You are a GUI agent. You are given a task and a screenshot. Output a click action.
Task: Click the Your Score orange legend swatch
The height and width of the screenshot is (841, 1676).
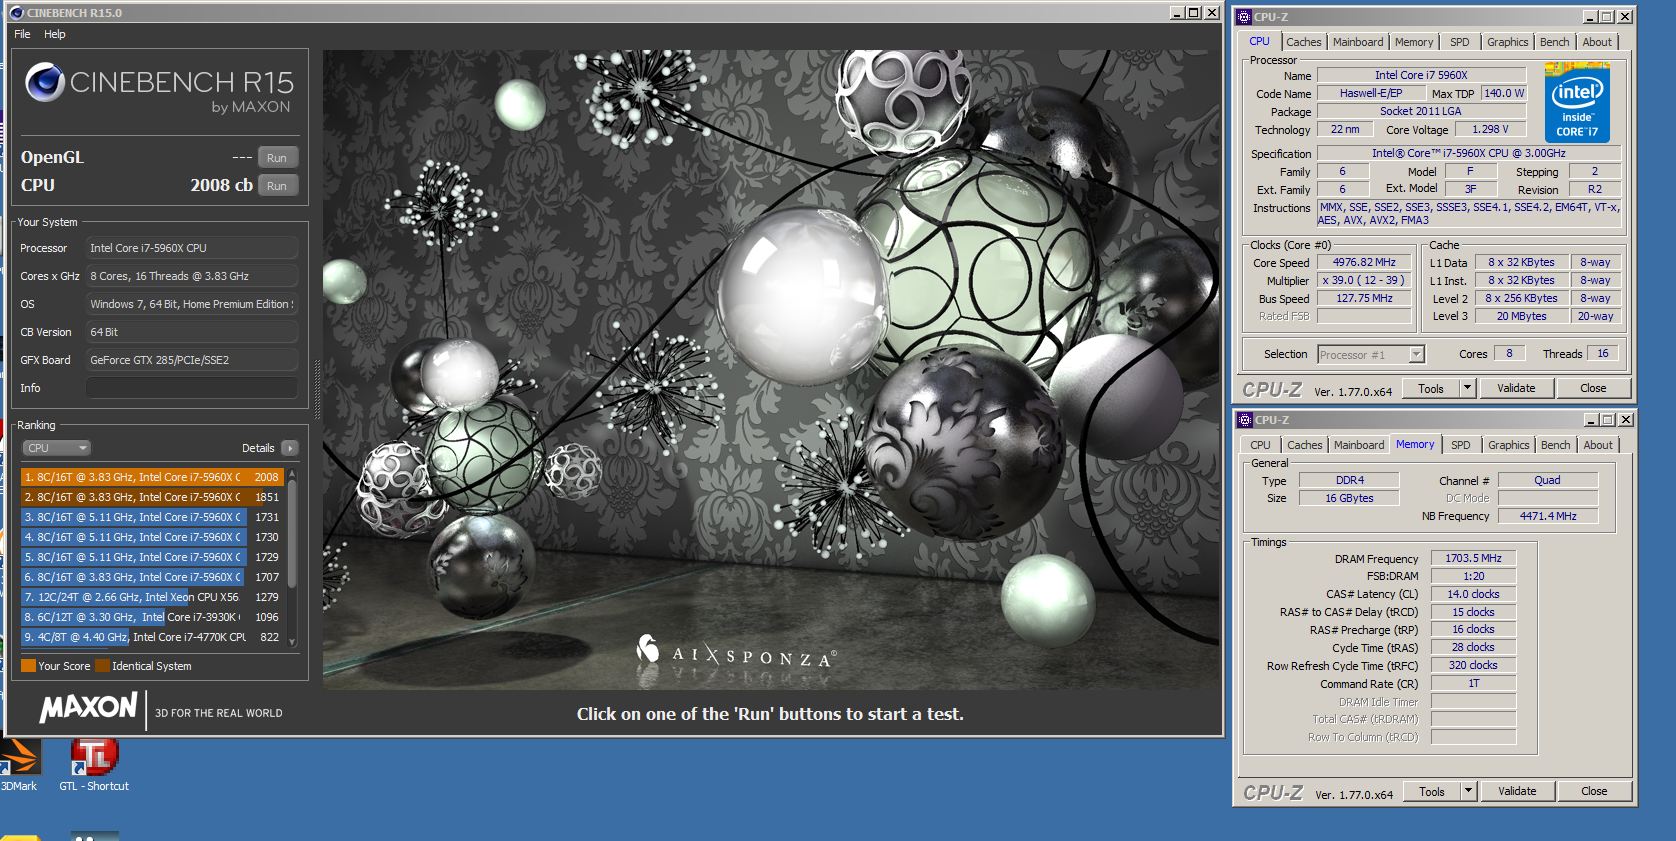28,666
